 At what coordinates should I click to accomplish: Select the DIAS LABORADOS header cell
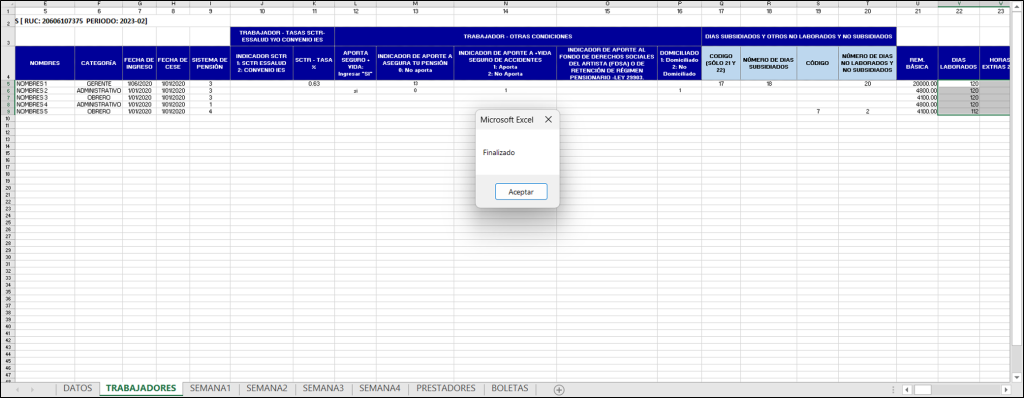click(x=959, y=63)
